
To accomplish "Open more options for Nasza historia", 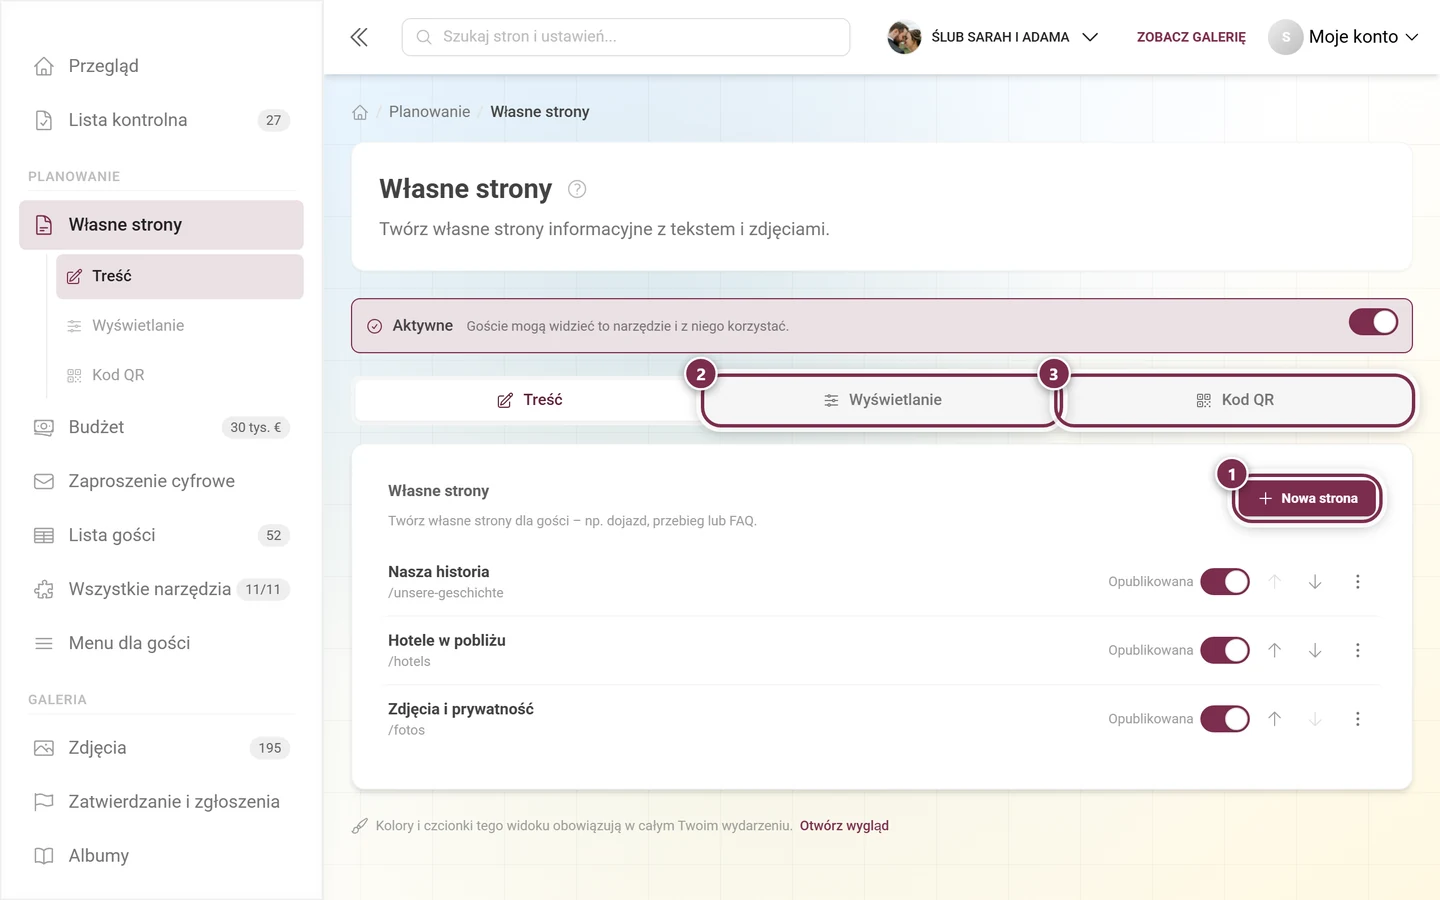I will (x=1358, y=582).
